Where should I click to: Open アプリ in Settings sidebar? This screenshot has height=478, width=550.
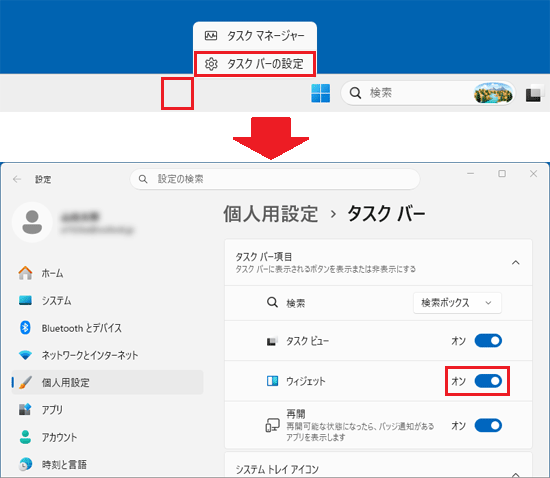pos(107,410)
